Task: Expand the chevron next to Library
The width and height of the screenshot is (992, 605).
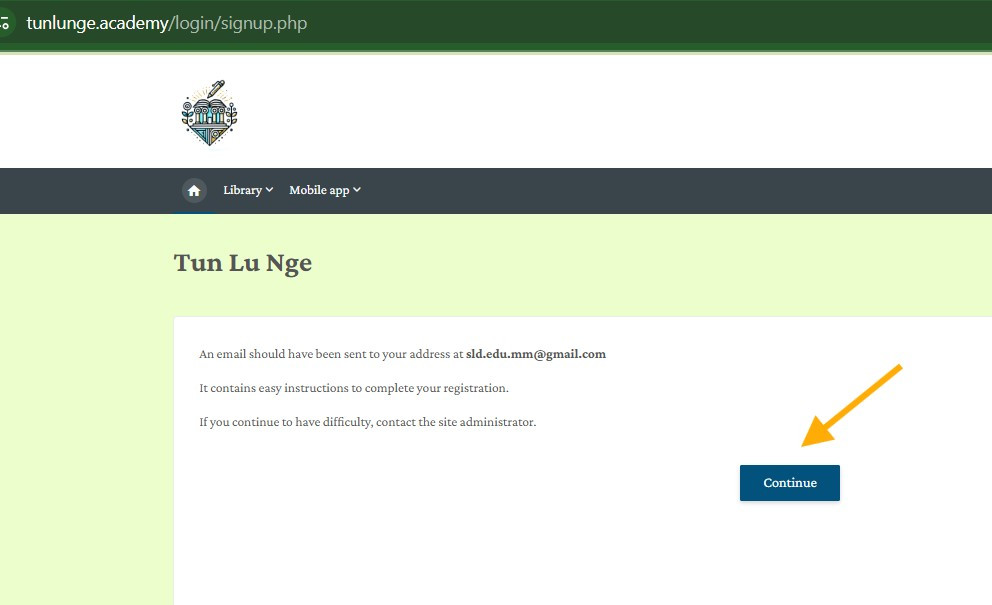Action: 270,190
